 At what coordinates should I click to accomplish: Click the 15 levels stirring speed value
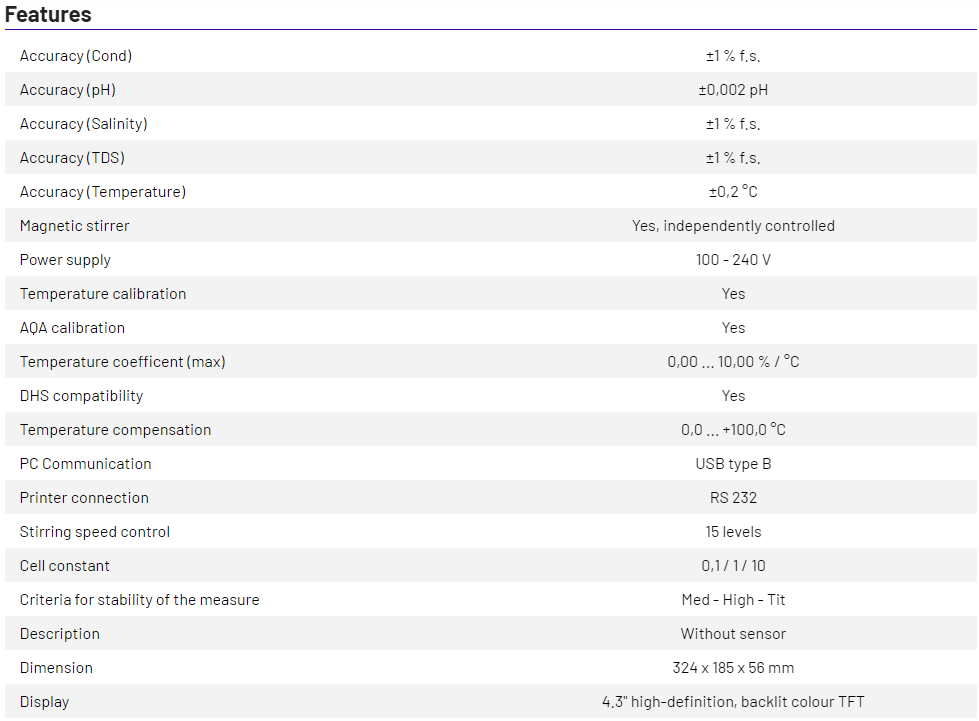point(733,532)
